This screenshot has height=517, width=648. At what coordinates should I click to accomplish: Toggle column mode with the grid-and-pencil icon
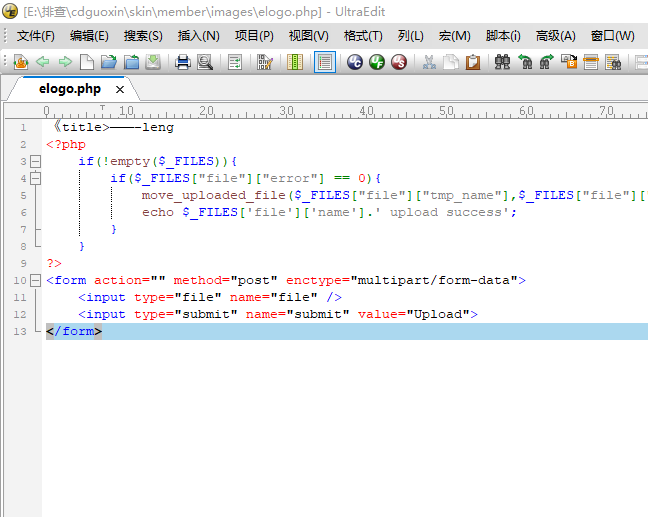[265, 62]
